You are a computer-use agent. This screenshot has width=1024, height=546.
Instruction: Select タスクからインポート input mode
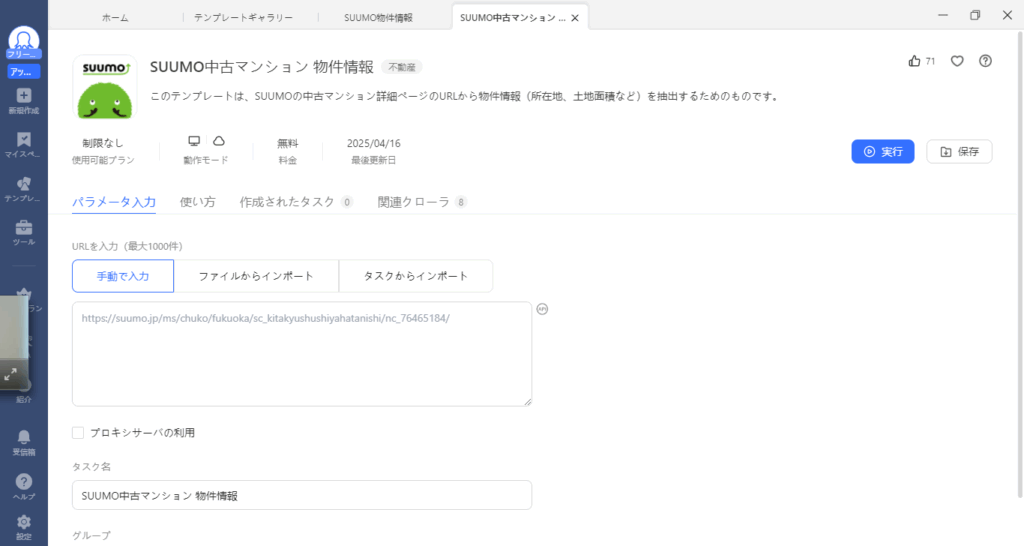point(415,276)
